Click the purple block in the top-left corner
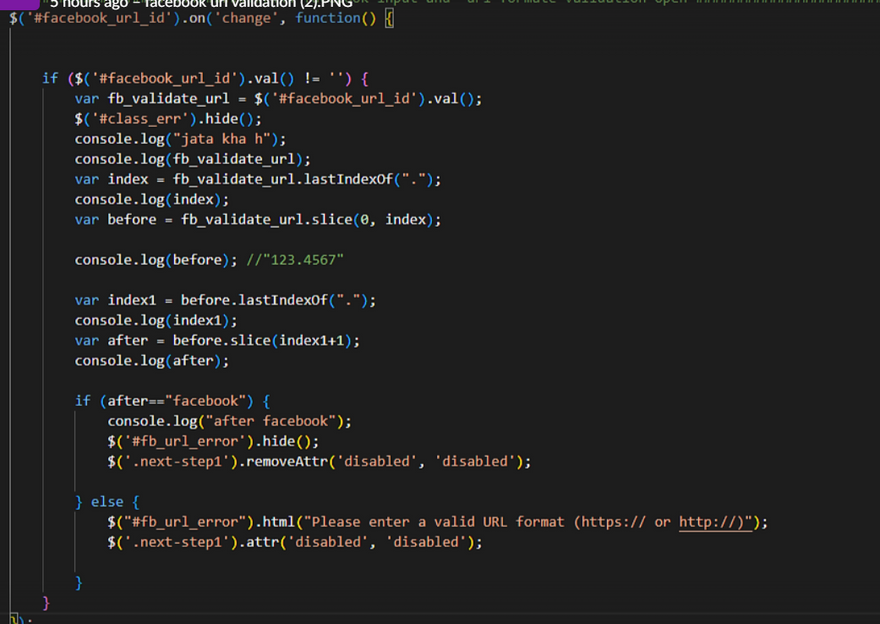 point(20,4)
